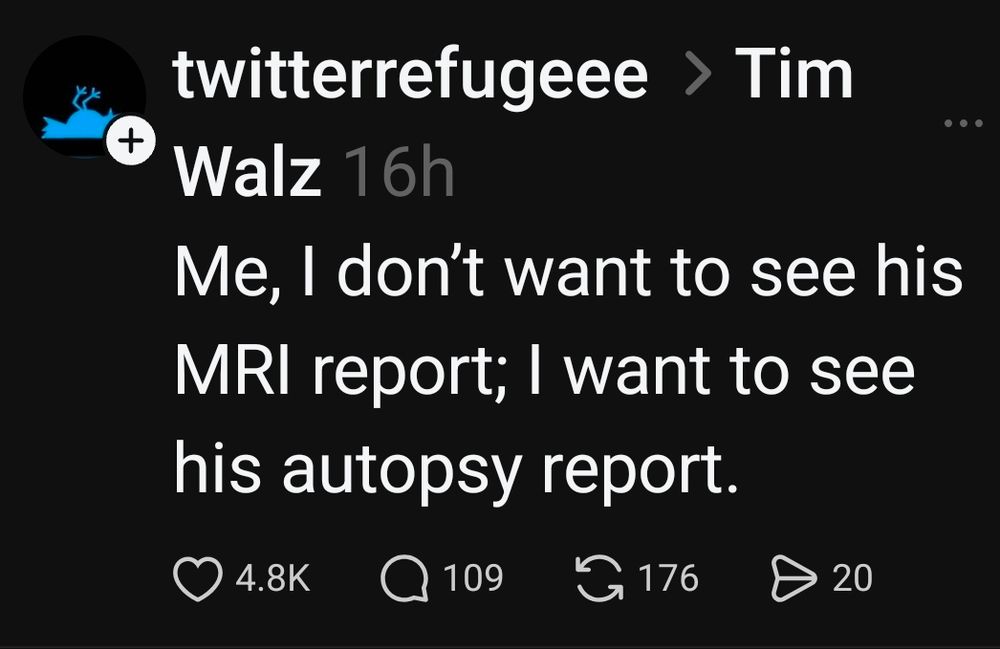This screenshot has height=649, width=1000.
Task: Share the post with the paper plane icon
Action: click(x=794, y=579)
